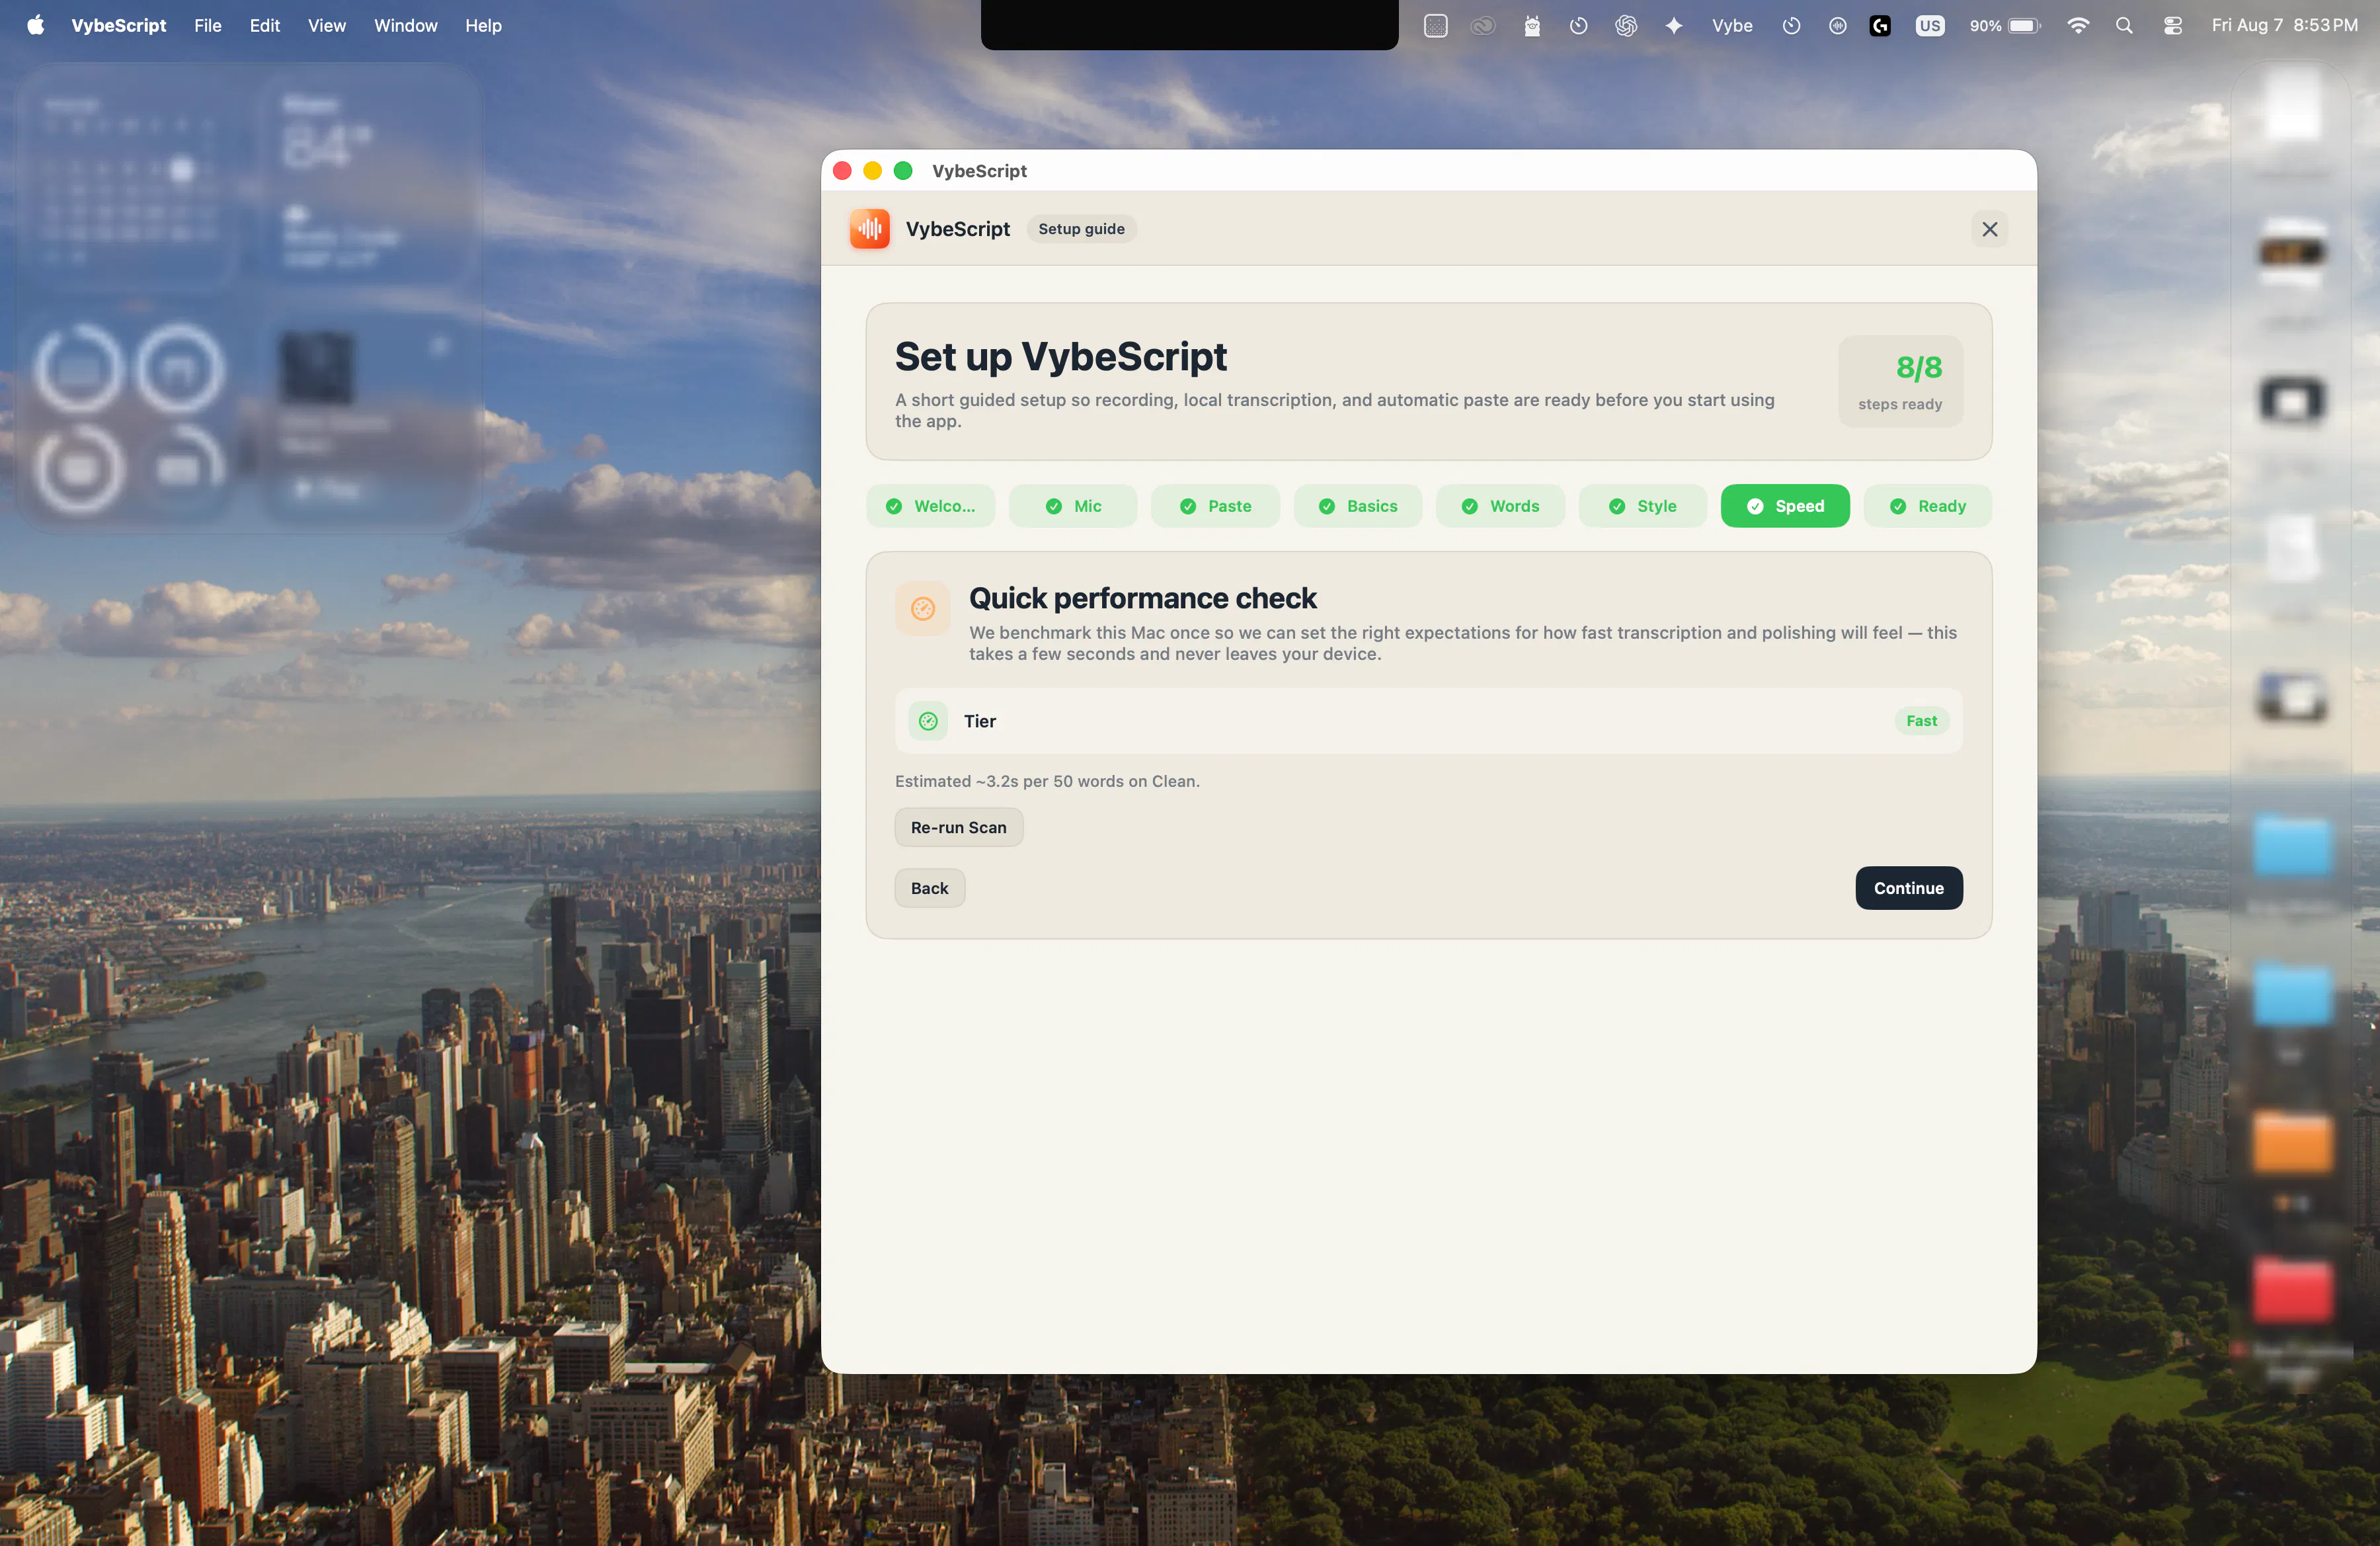Click the battery 90% indicator
This screenshot has width=2380, height=1546.
pyautogui.click(x=2004, y=25)
